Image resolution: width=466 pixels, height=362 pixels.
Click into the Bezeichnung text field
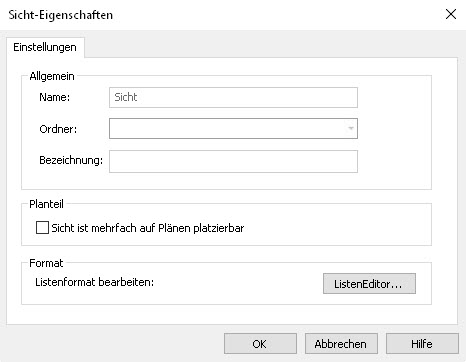233,161
